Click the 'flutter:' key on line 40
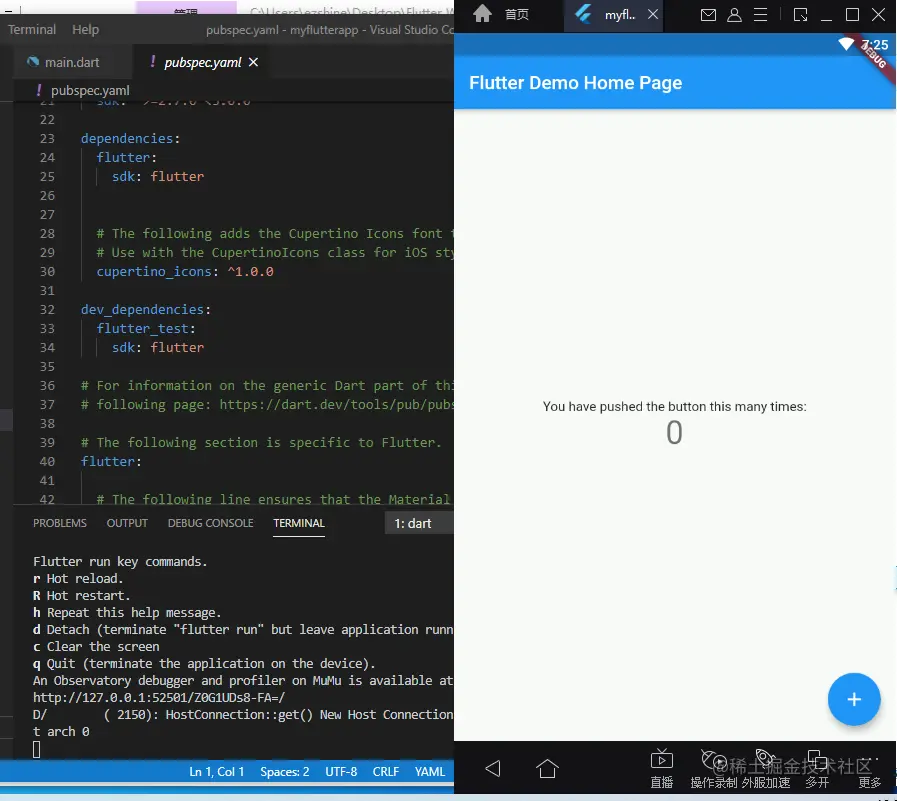 click(x=111, y=461)
